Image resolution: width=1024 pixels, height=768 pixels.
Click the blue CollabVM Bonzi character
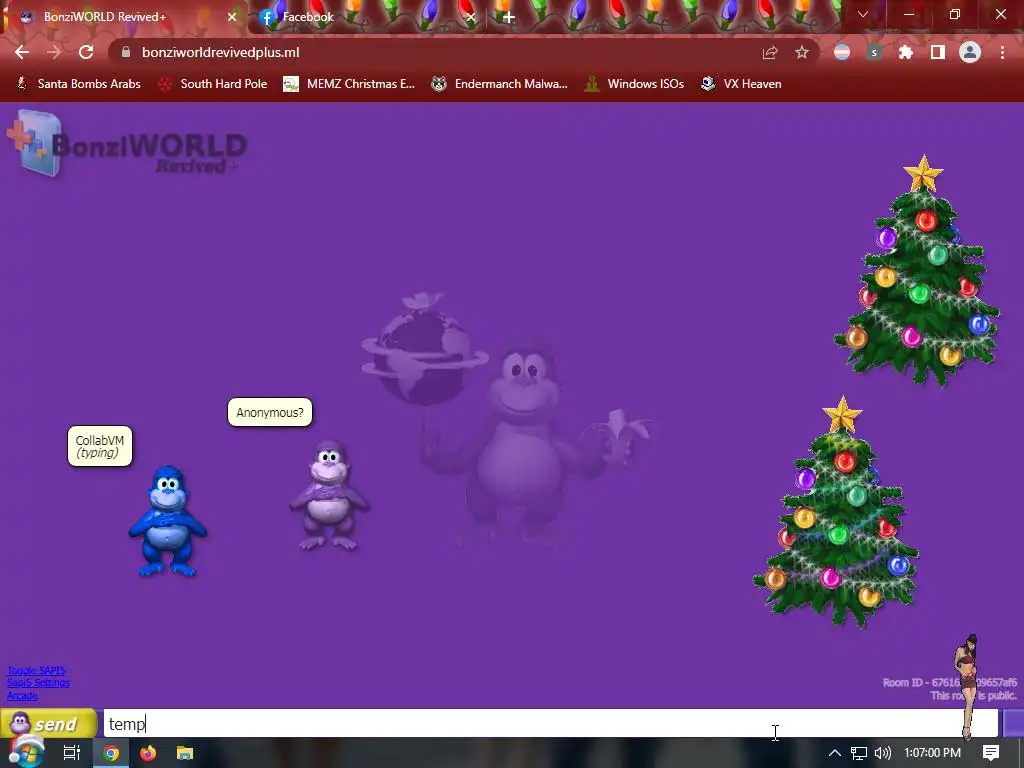(168, 521)
